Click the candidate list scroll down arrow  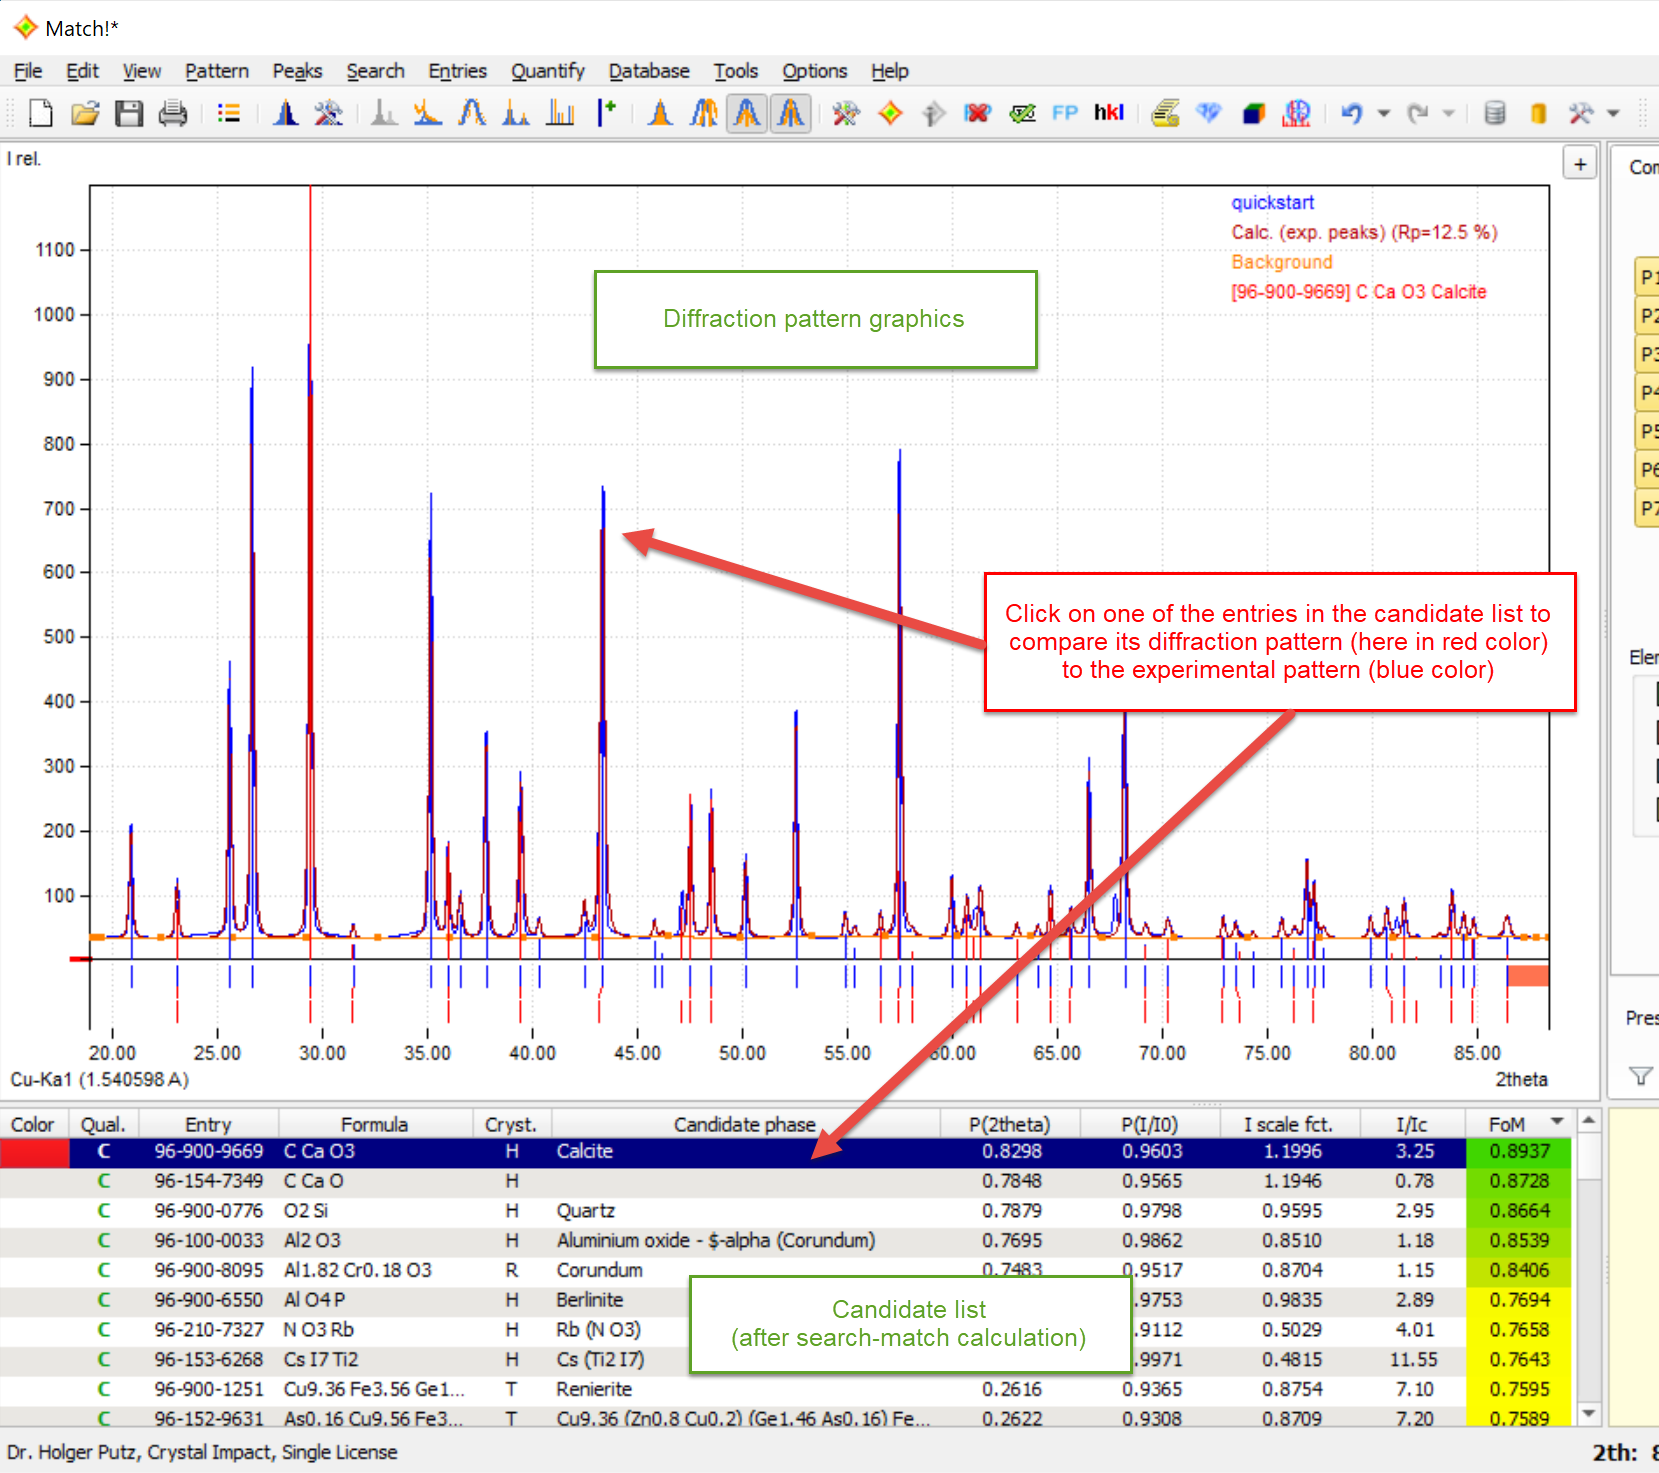click(1588, 1413)
